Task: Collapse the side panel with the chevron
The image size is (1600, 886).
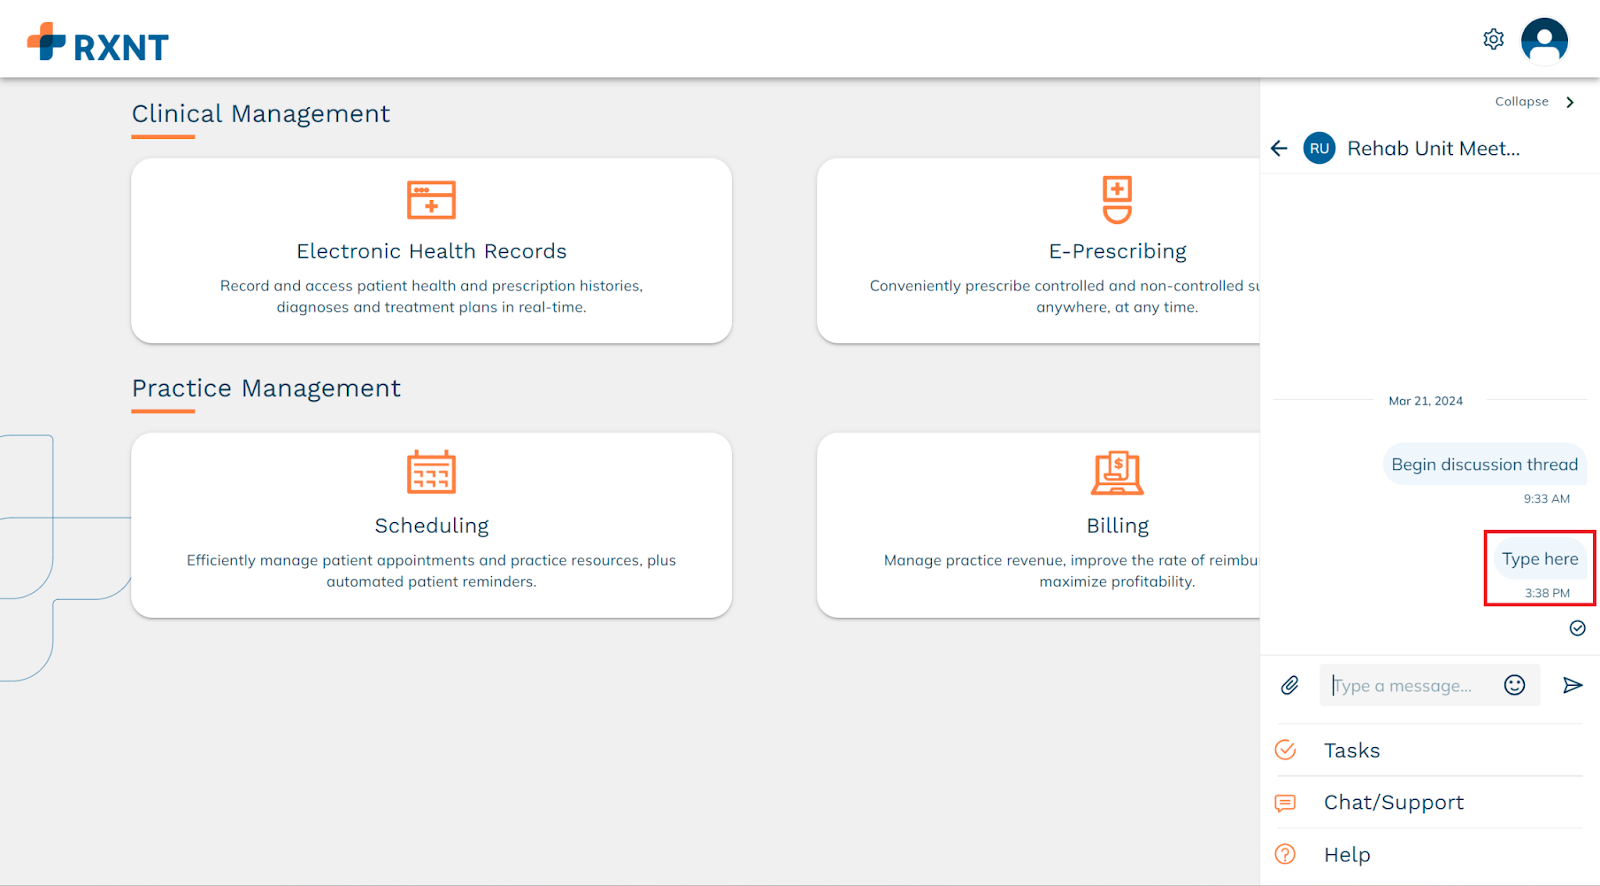Action: pyautogui.click(x=1570, y=102)
